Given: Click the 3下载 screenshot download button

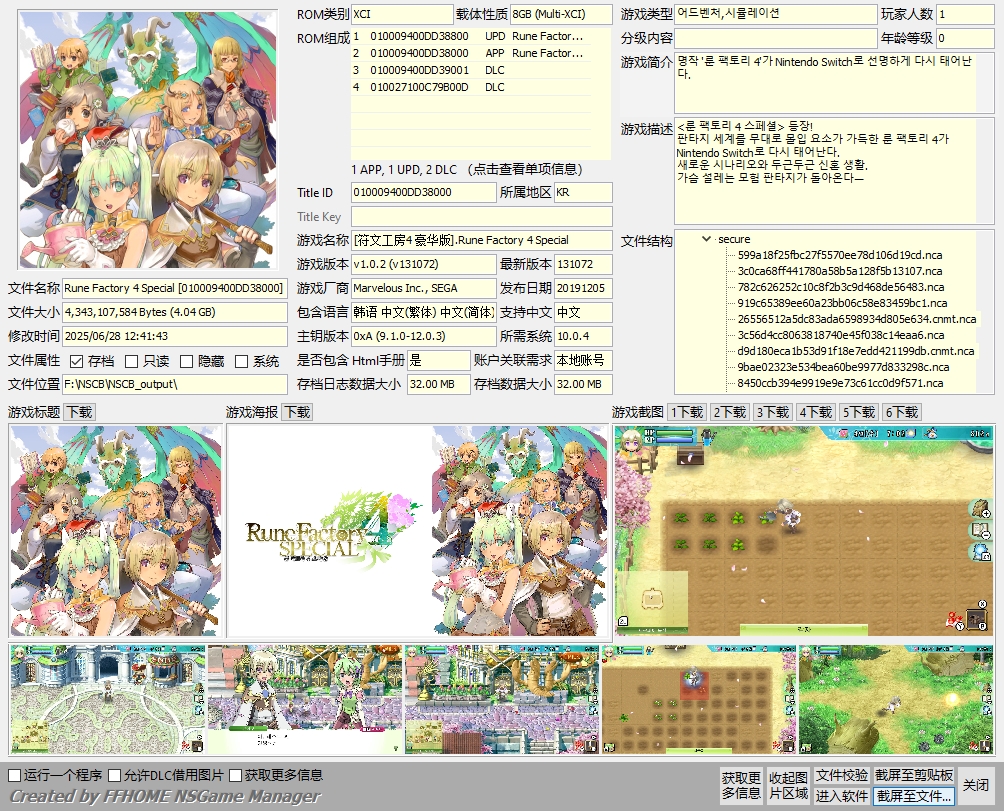Looking at the screenshot, I should (x=773, y=412).
